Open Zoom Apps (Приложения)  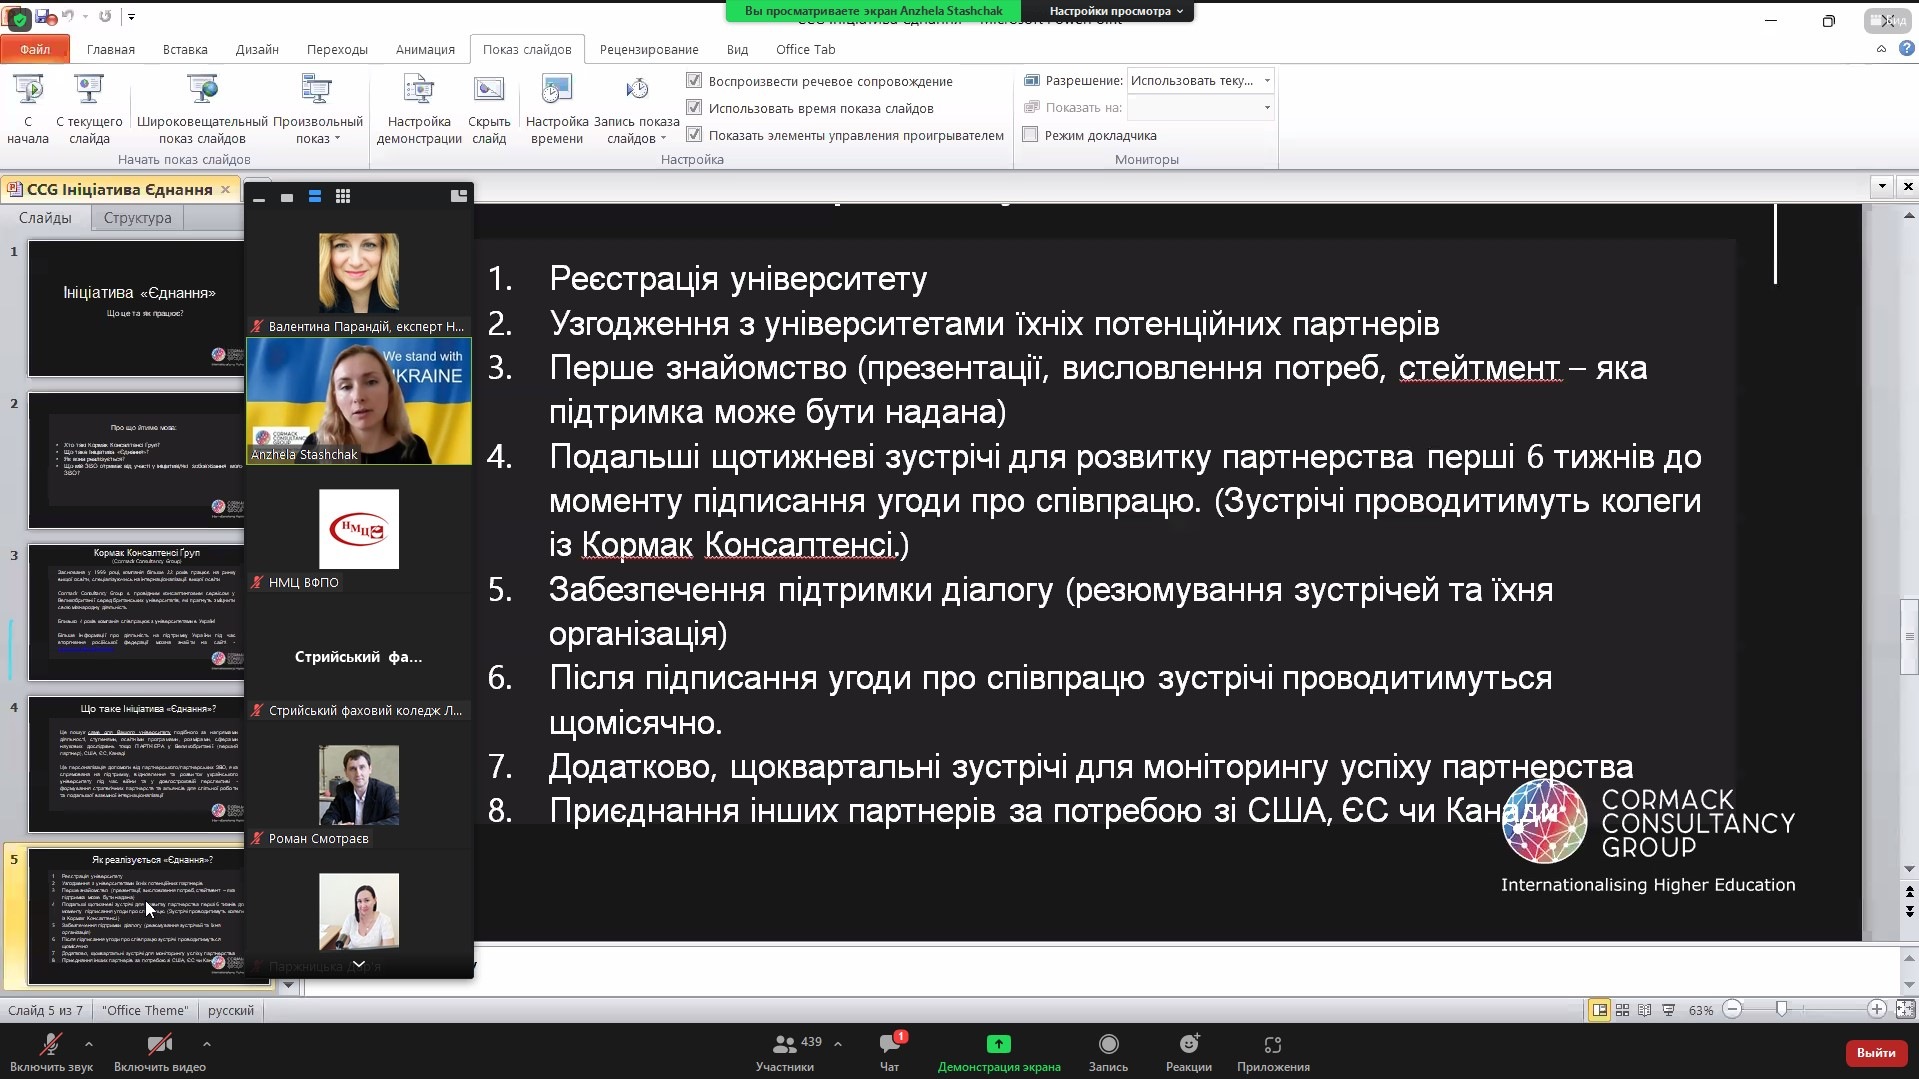(1273, 1052)
